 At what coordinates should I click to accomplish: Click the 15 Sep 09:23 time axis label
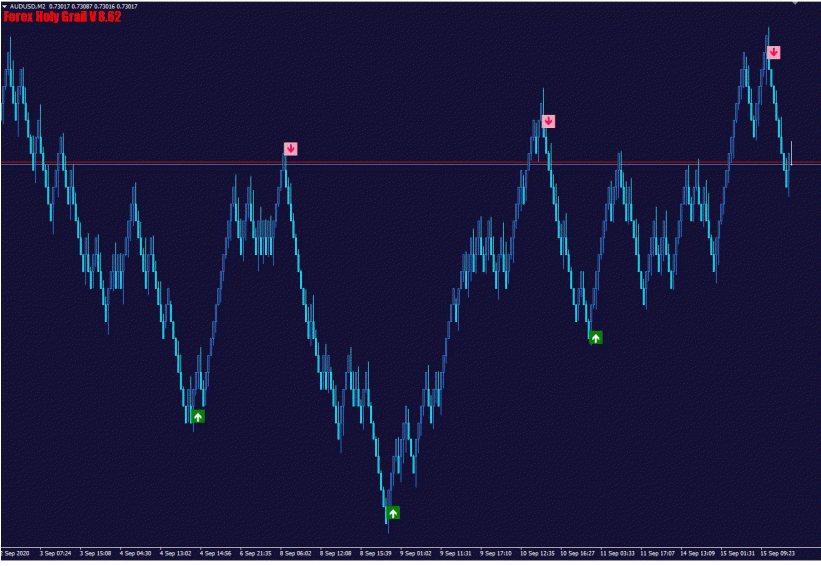(x=777, y=553)
